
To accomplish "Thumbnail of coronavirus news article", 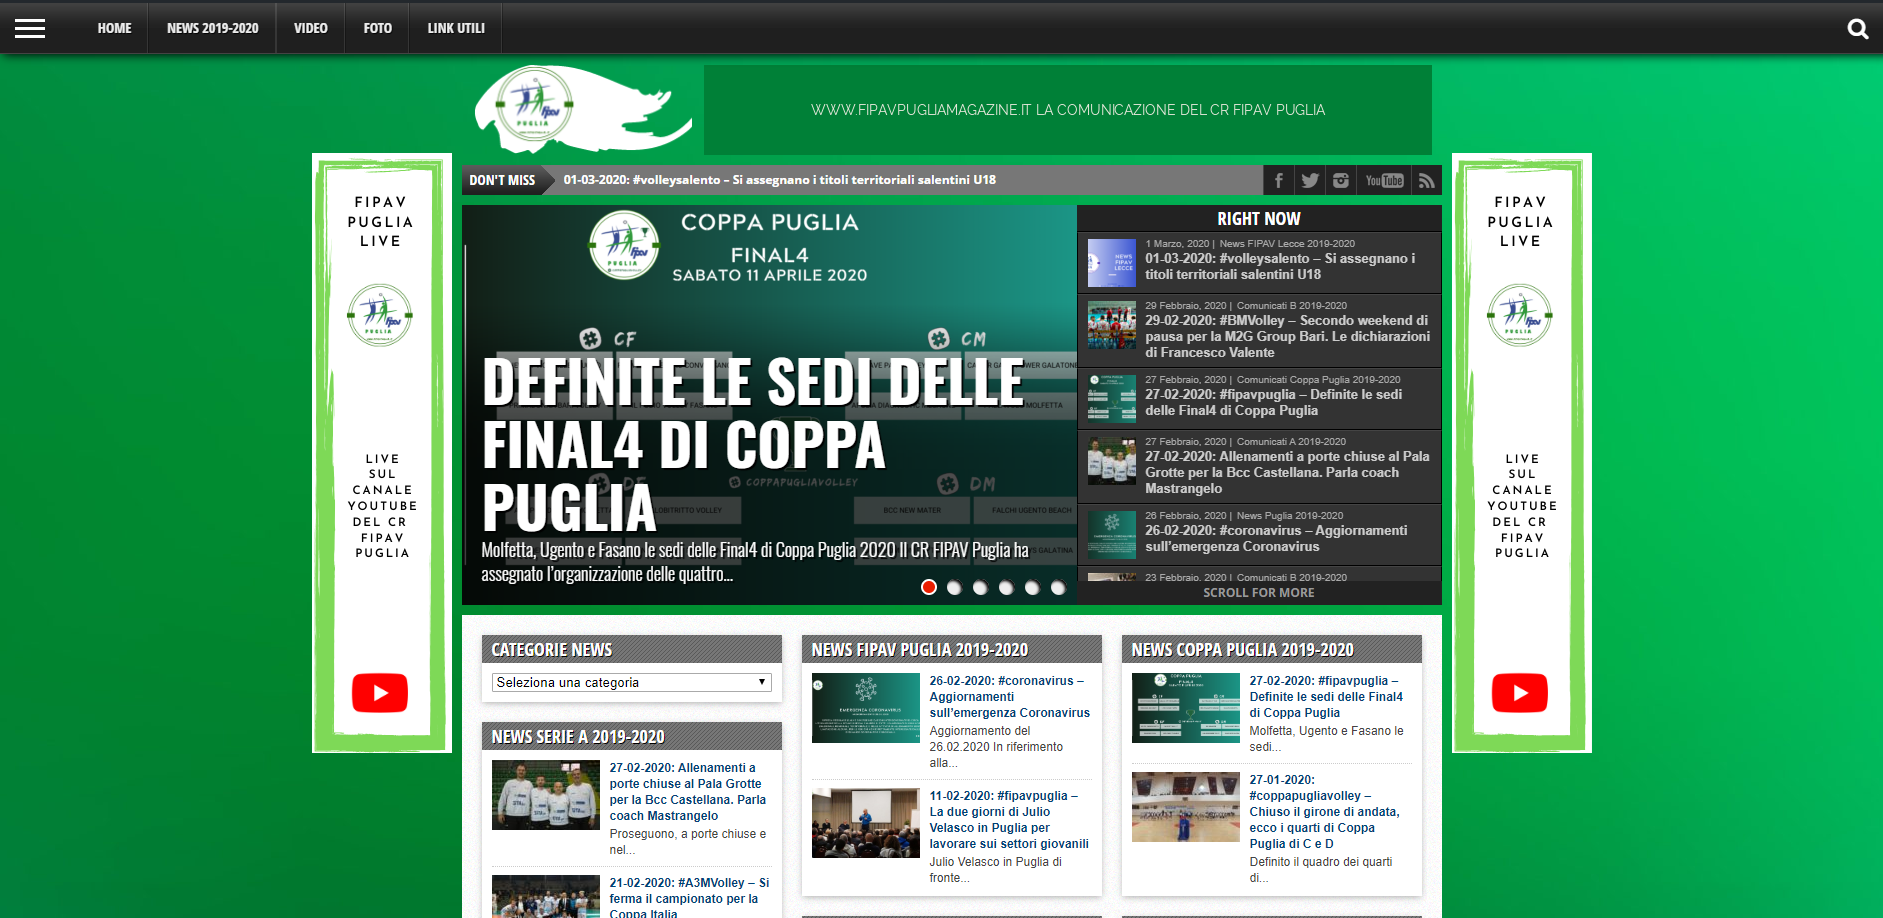I will click(x=866, y=708).
